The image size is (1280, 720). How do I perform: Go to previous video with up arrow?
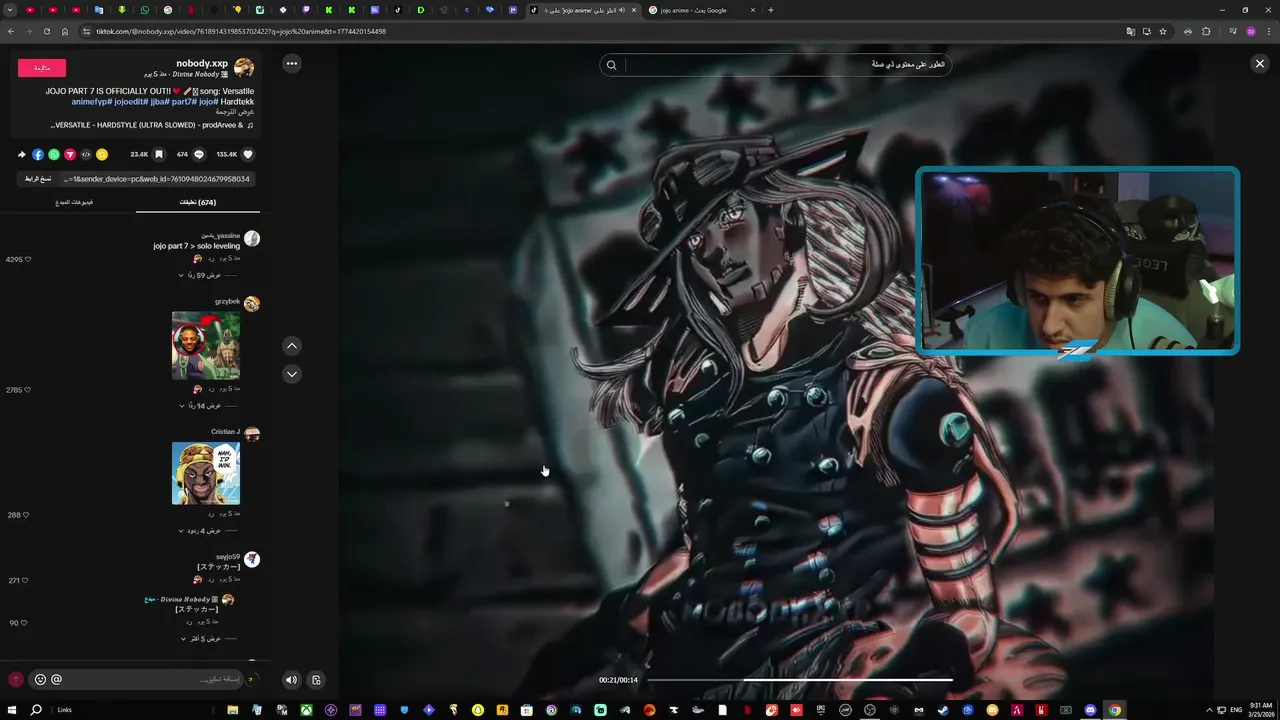click(292, 346)
